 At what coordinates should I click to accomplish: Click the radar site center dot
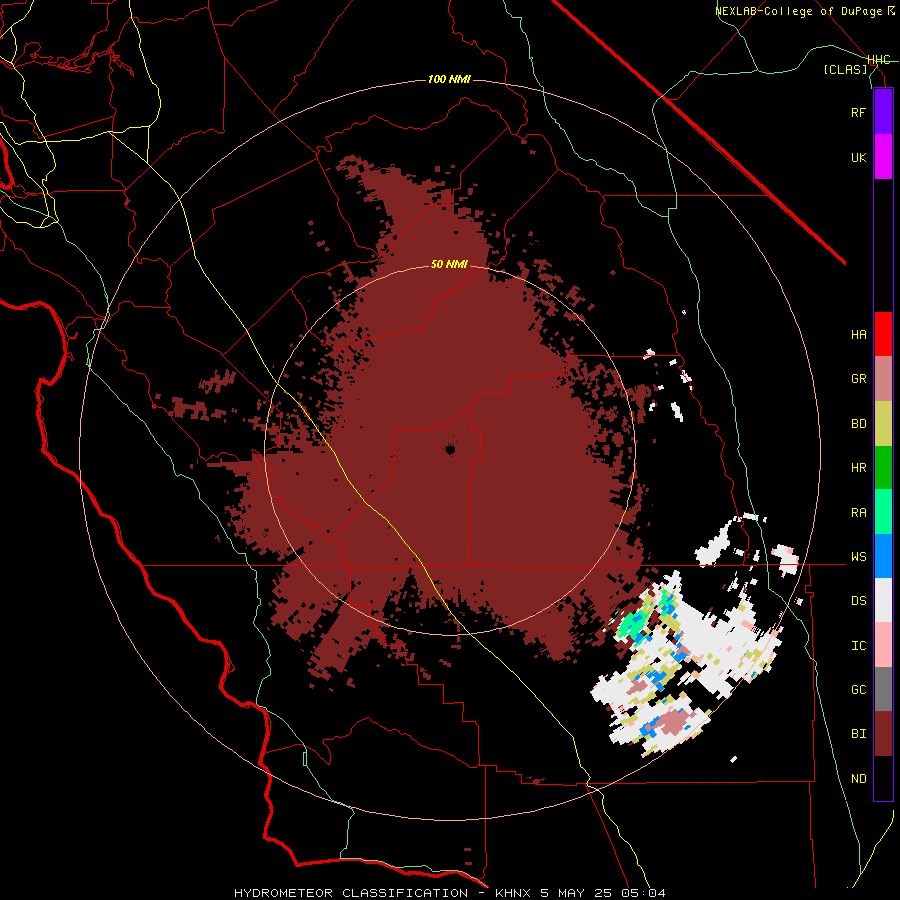(x=451, y=450)
